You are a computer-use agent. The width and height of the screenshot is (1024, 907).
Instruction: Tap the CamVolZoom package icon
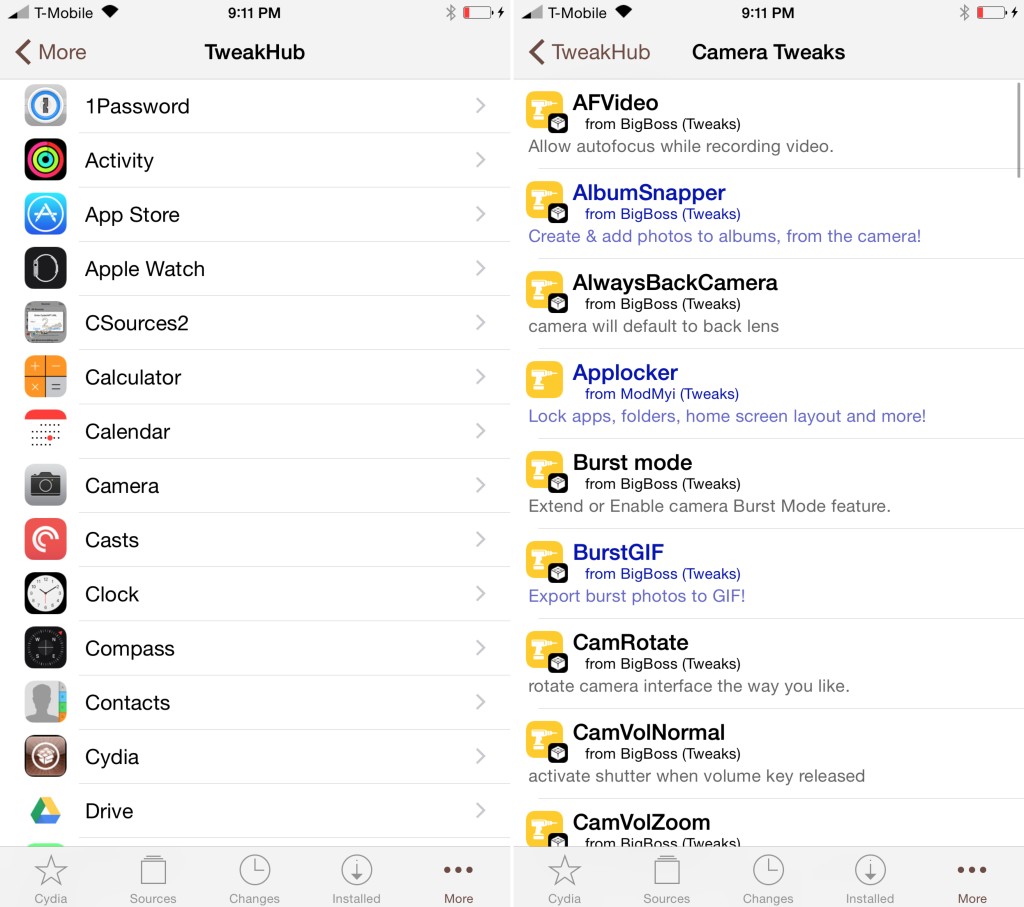click(545, 829)
